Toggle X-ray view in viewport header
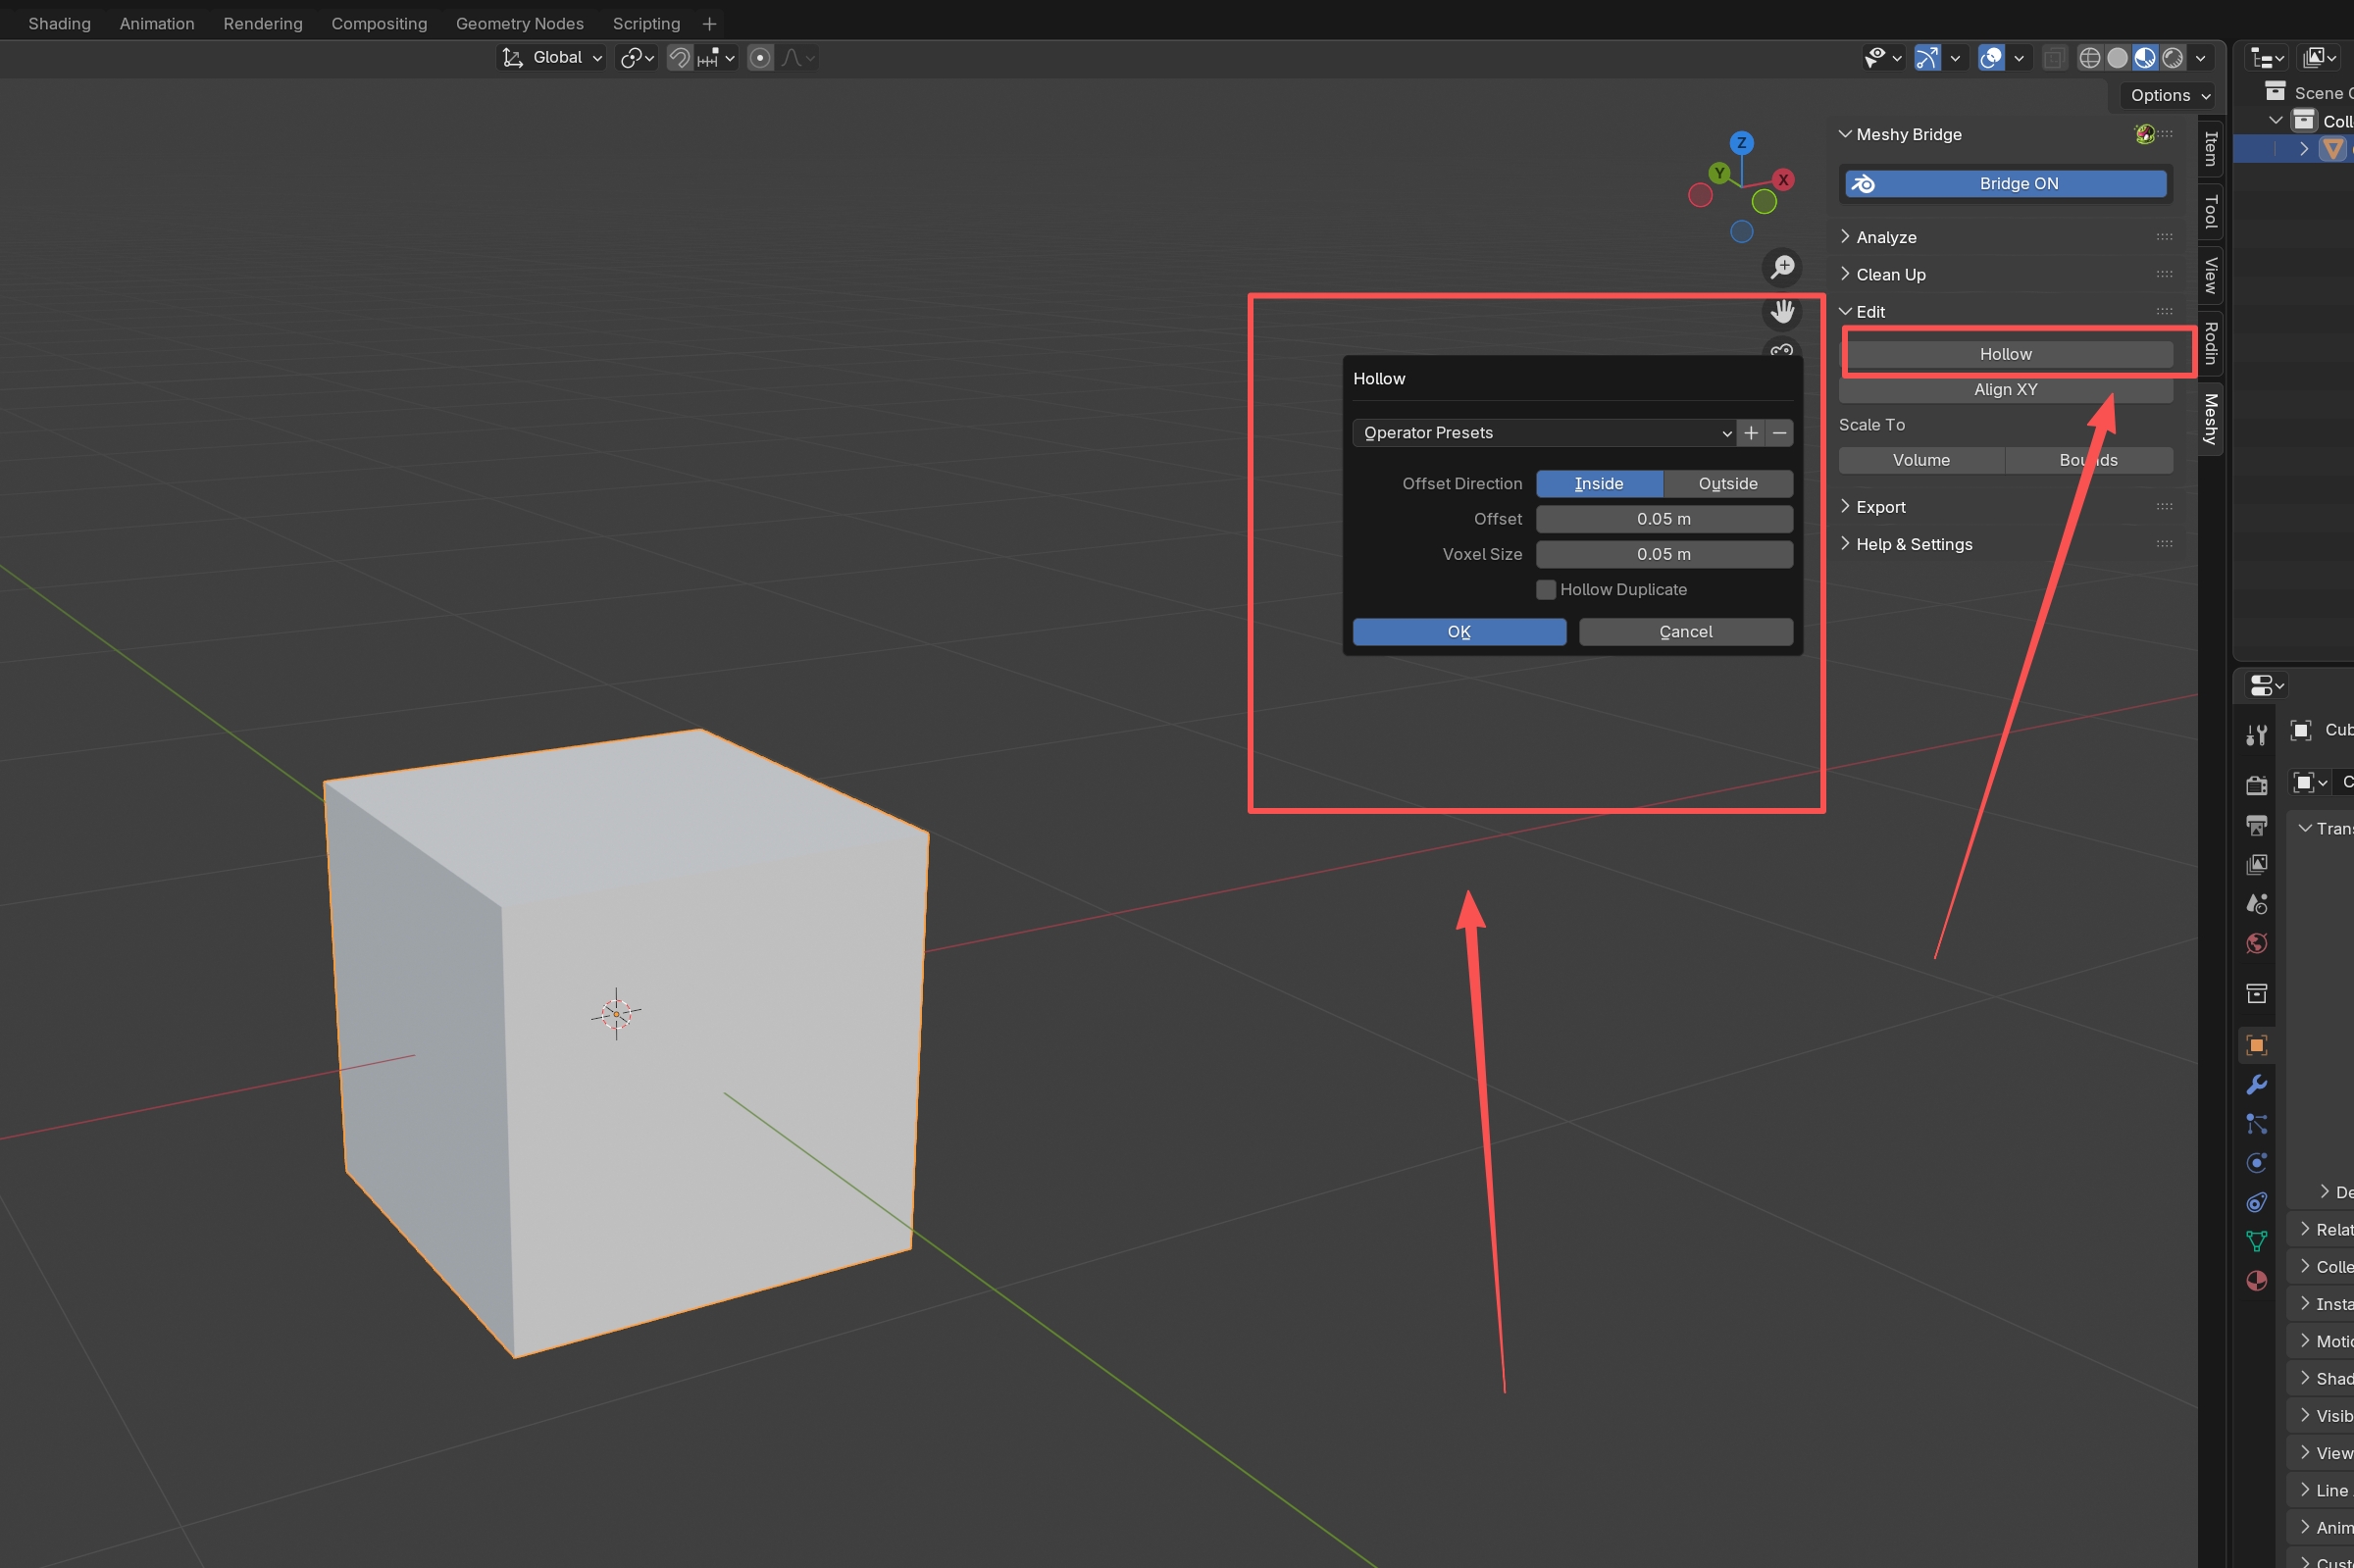Viewport: 2354px width, 1568px height. [2053, 58]
